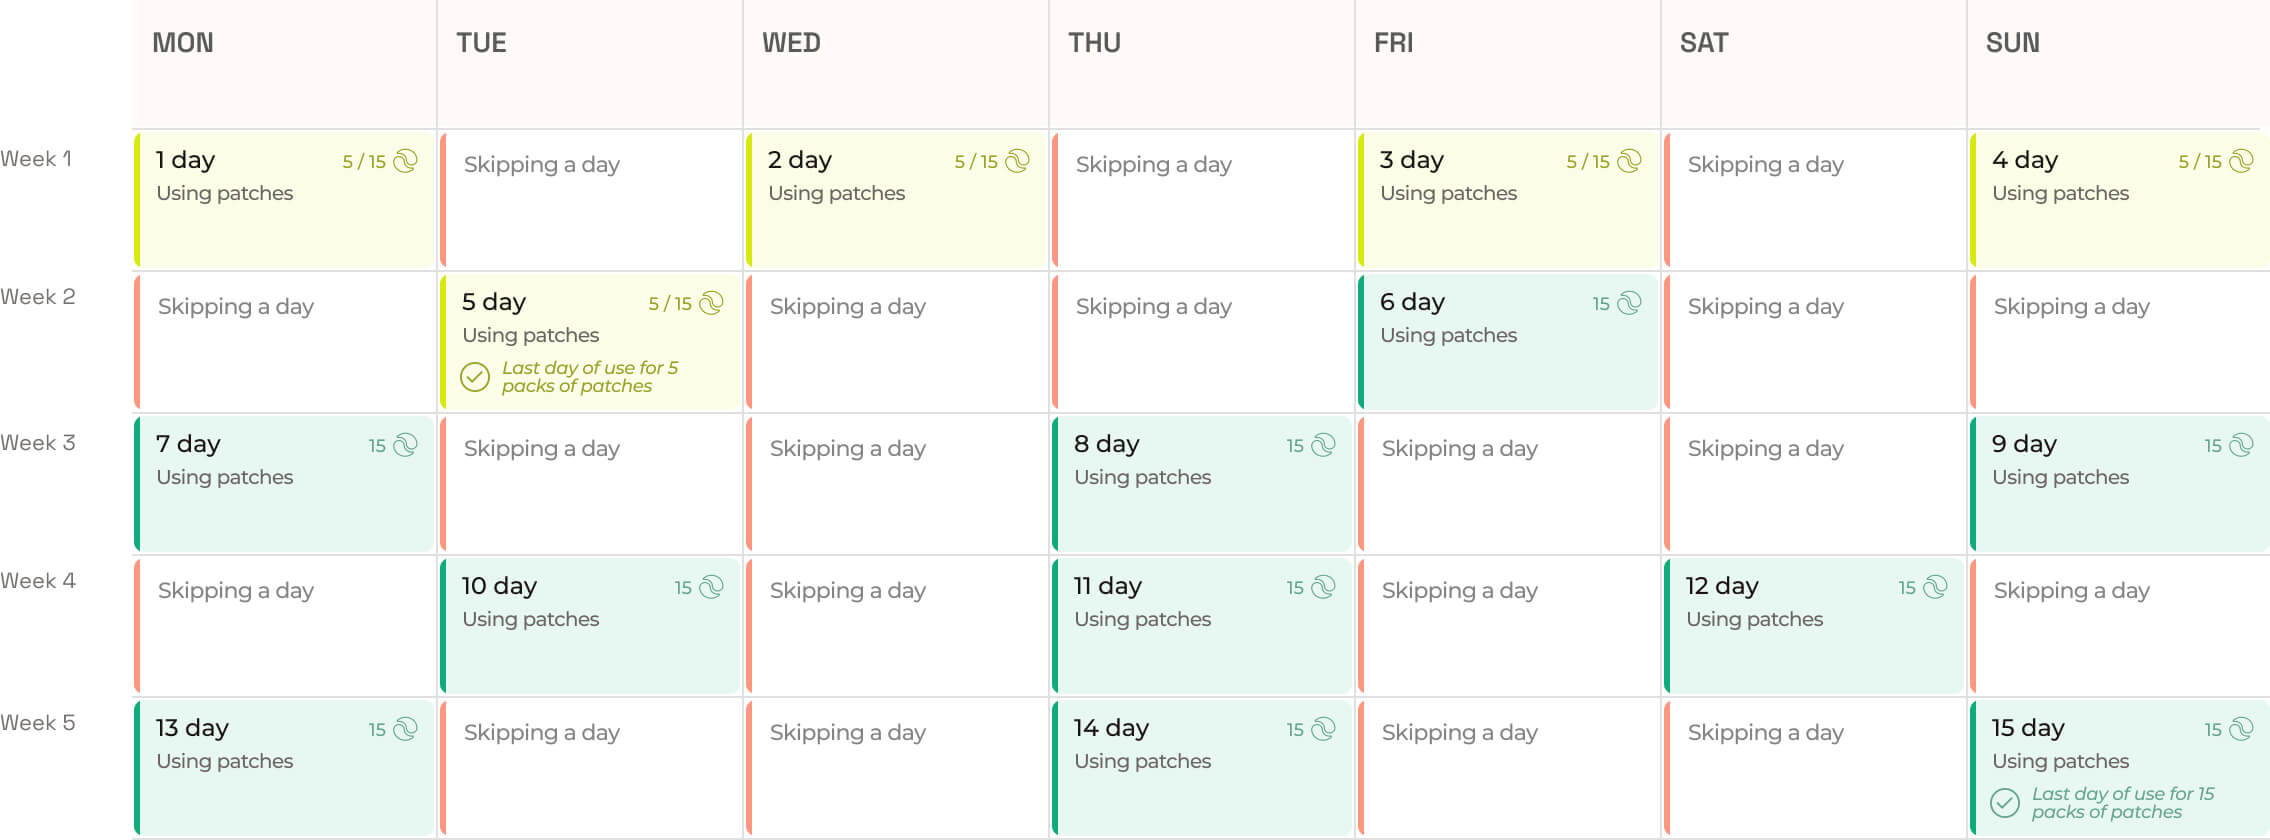
Task: Click the 15 count on 13 day cell
Action: (x=377, y=730)
